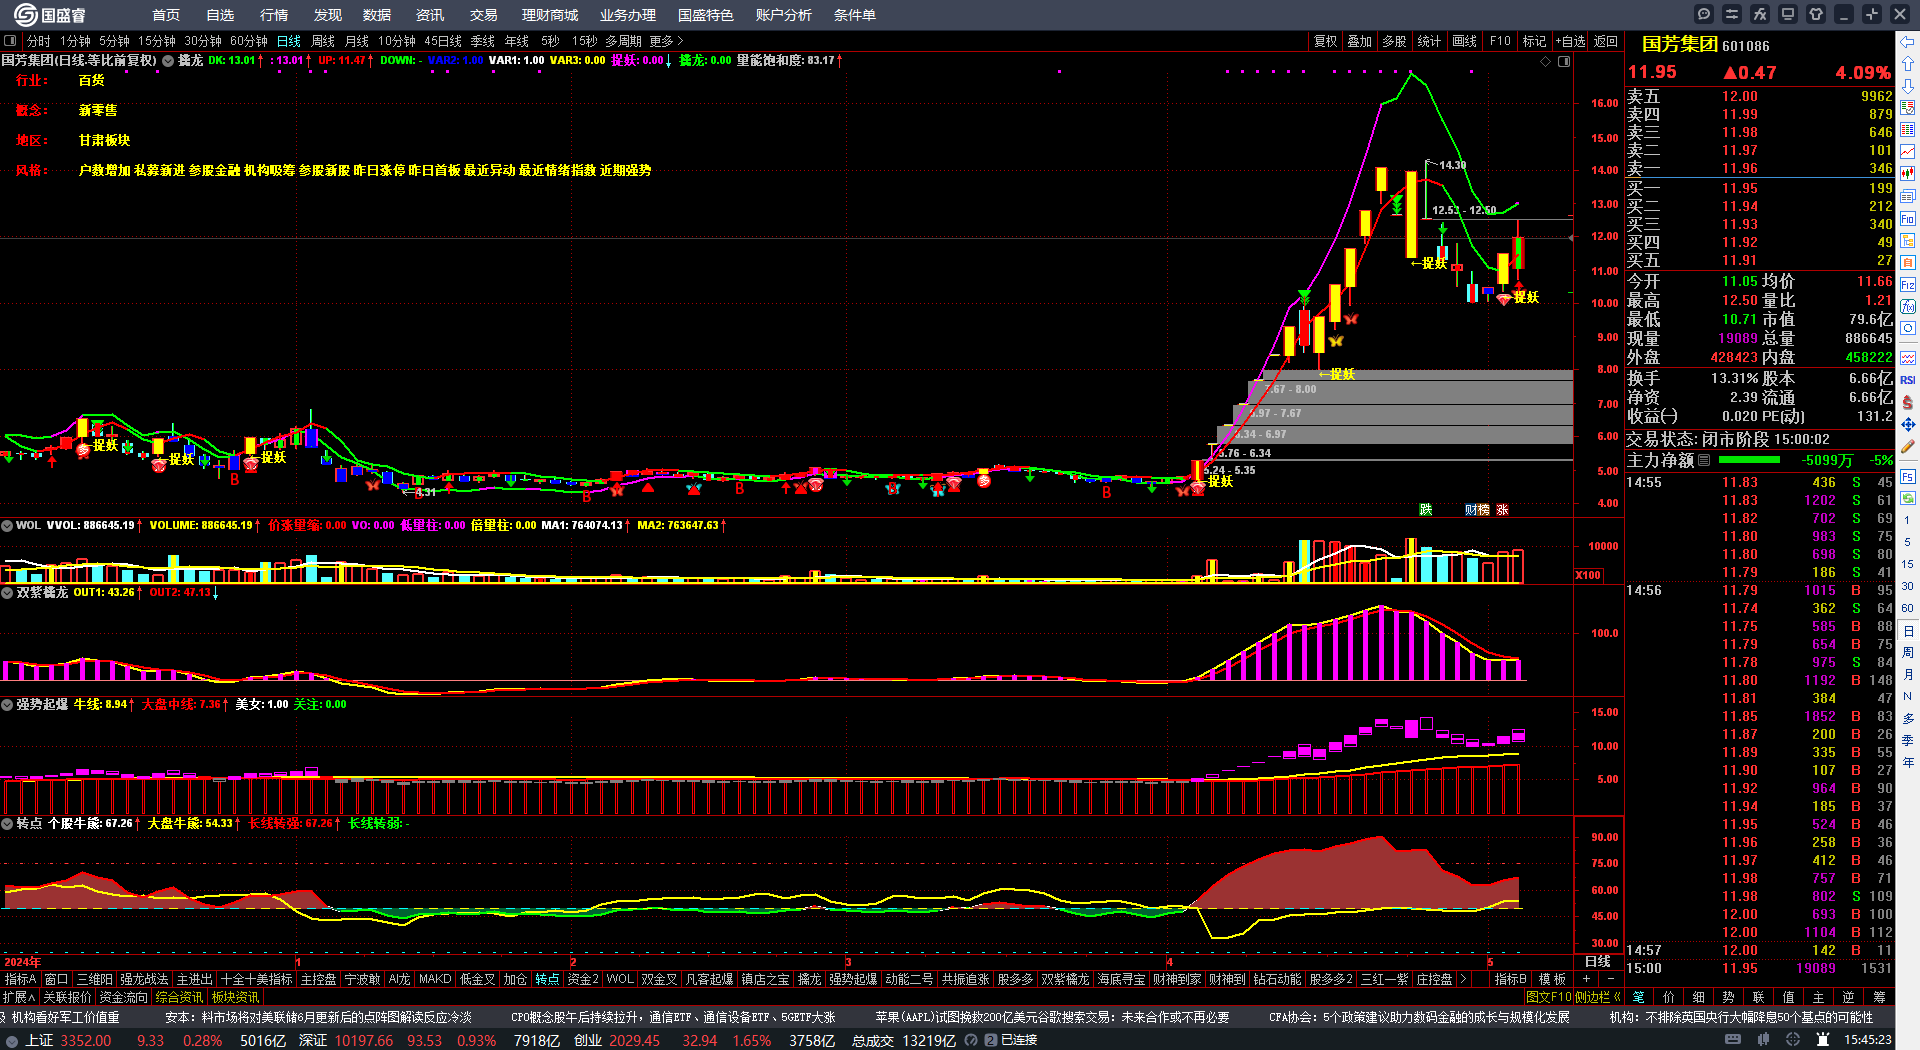Open the 交易 menu

pos(484,15)
